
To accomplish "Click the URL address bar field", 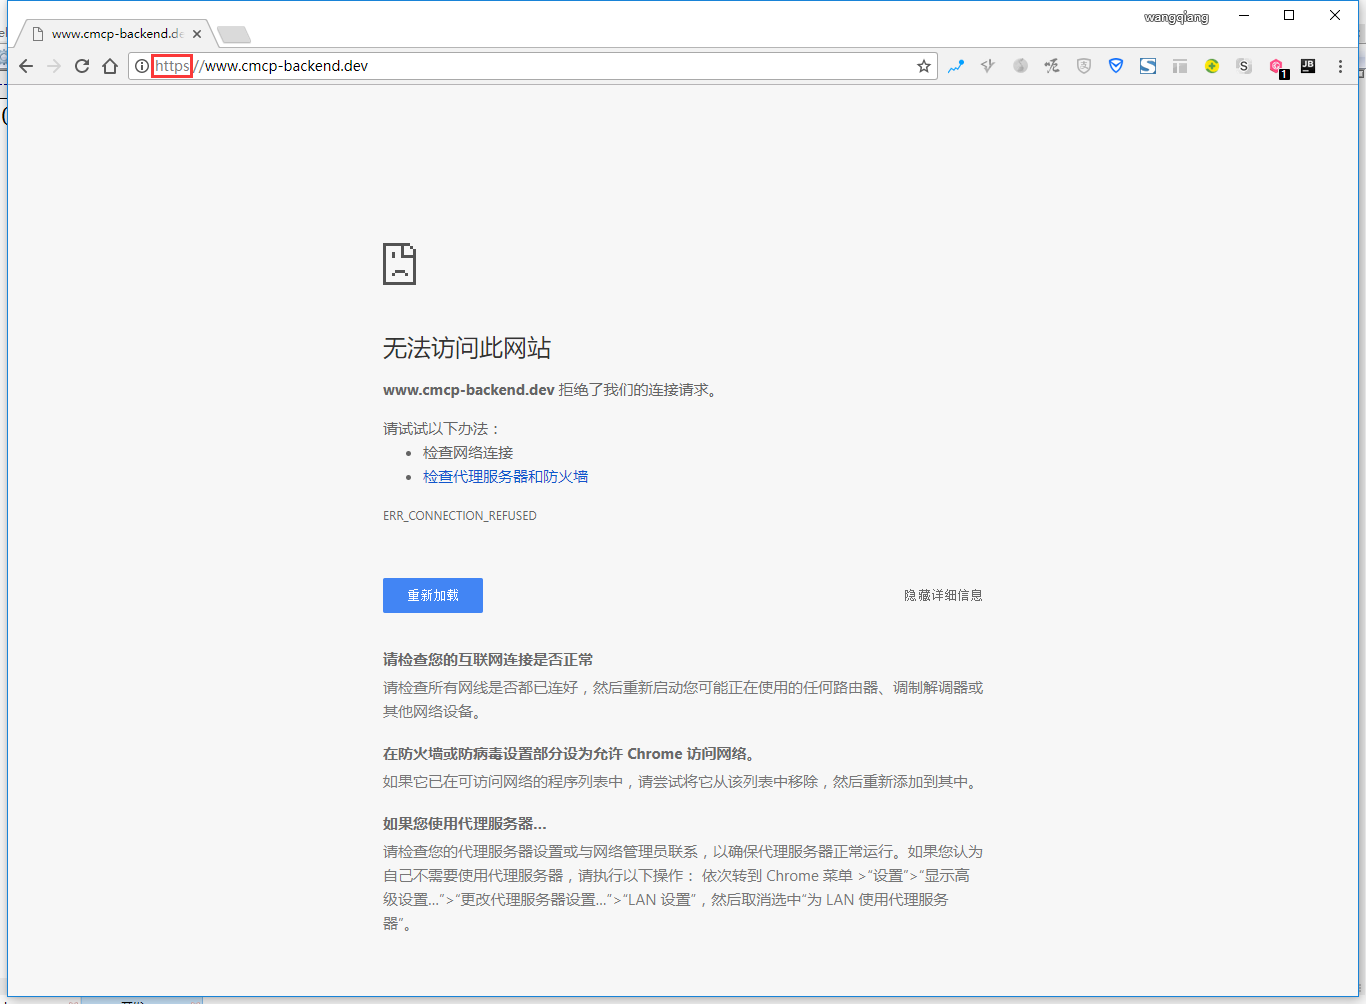I will 550,66.
